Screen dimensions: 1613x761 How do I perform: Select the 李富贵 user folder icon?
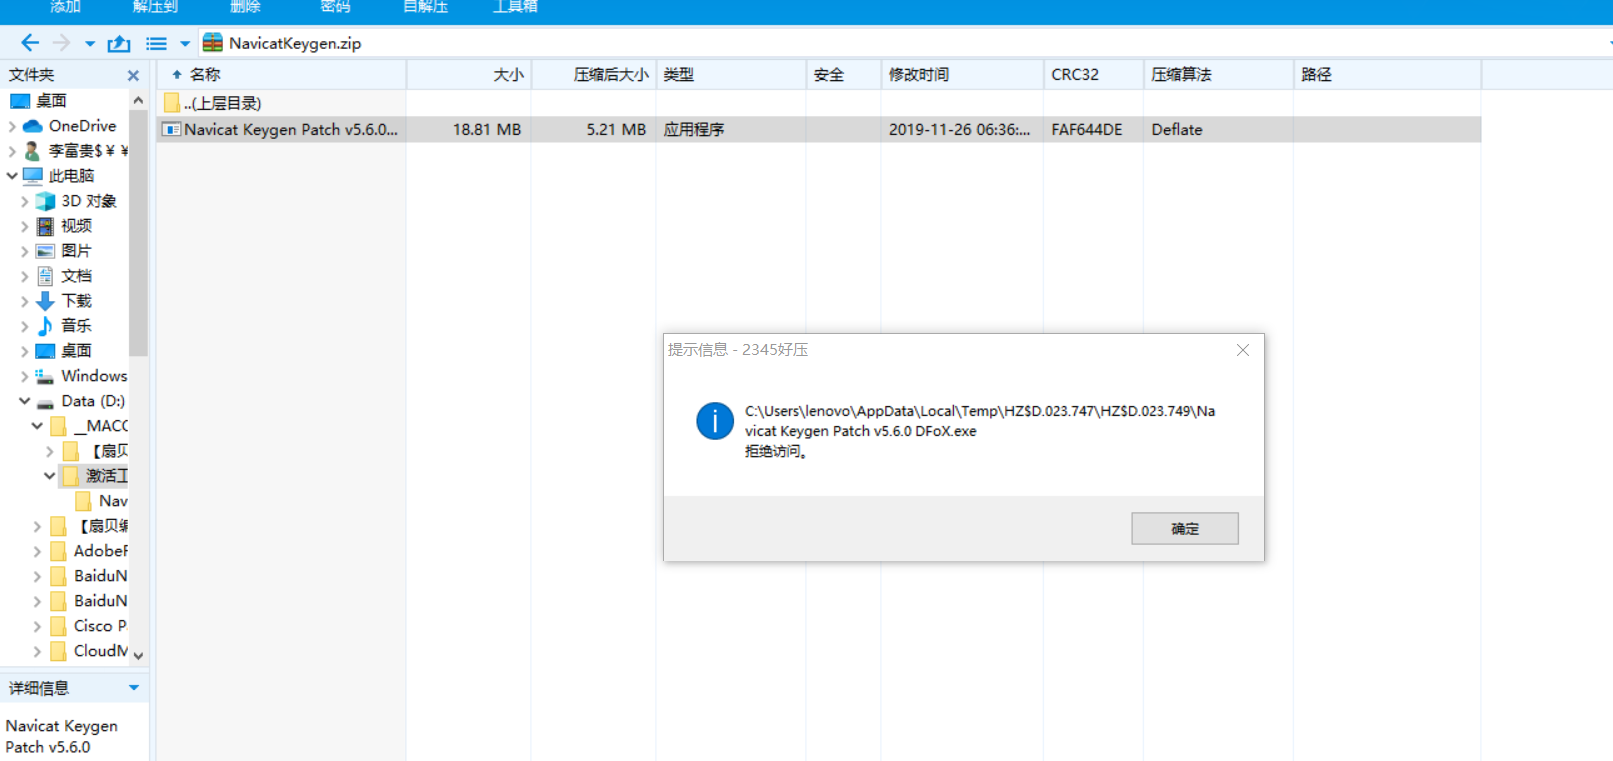(x=32, y=151)
